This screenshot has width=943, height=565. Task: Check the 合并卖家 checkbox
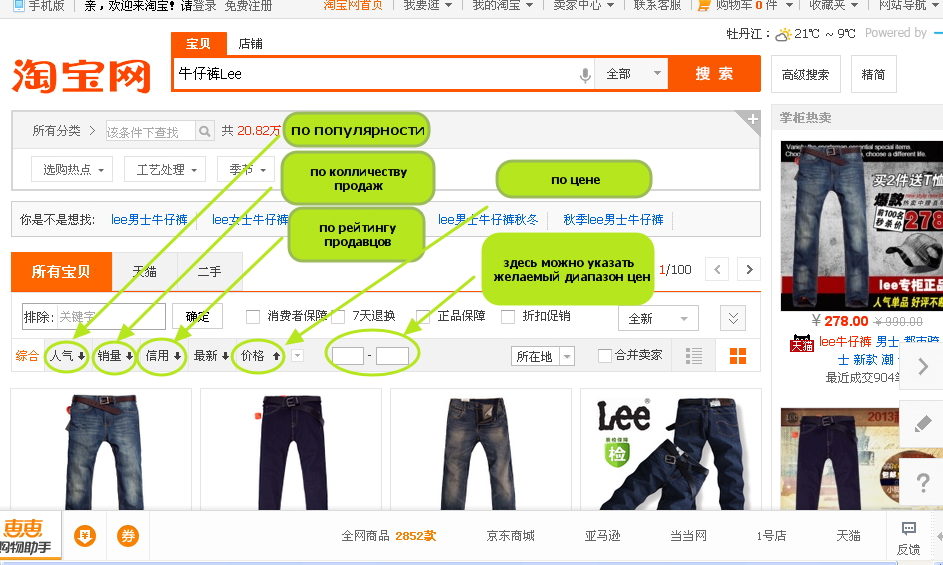click(604, 356)
